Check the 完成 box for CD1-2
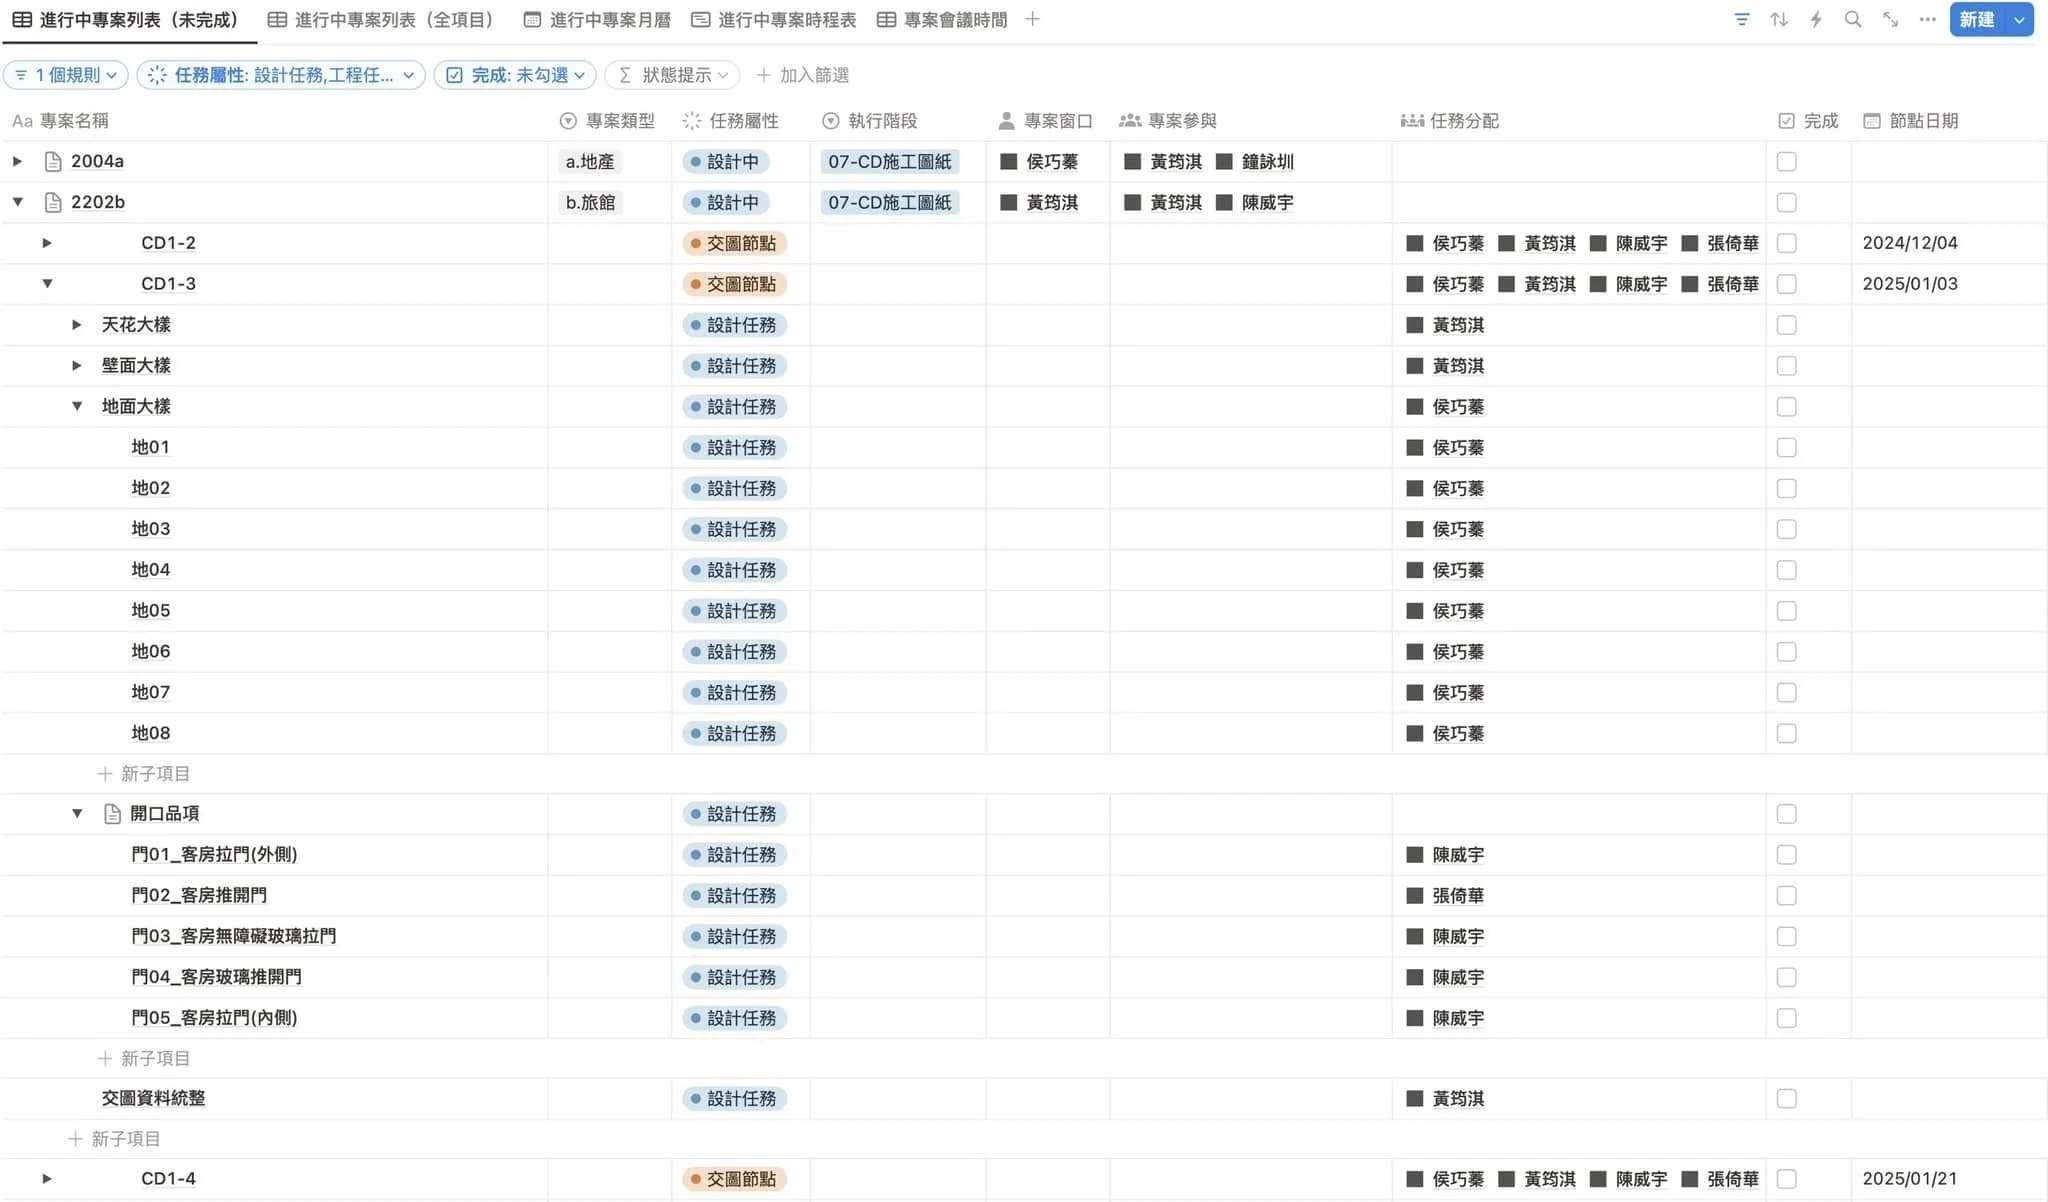The image size is (2048, 1202). (x=1787, y=243)
